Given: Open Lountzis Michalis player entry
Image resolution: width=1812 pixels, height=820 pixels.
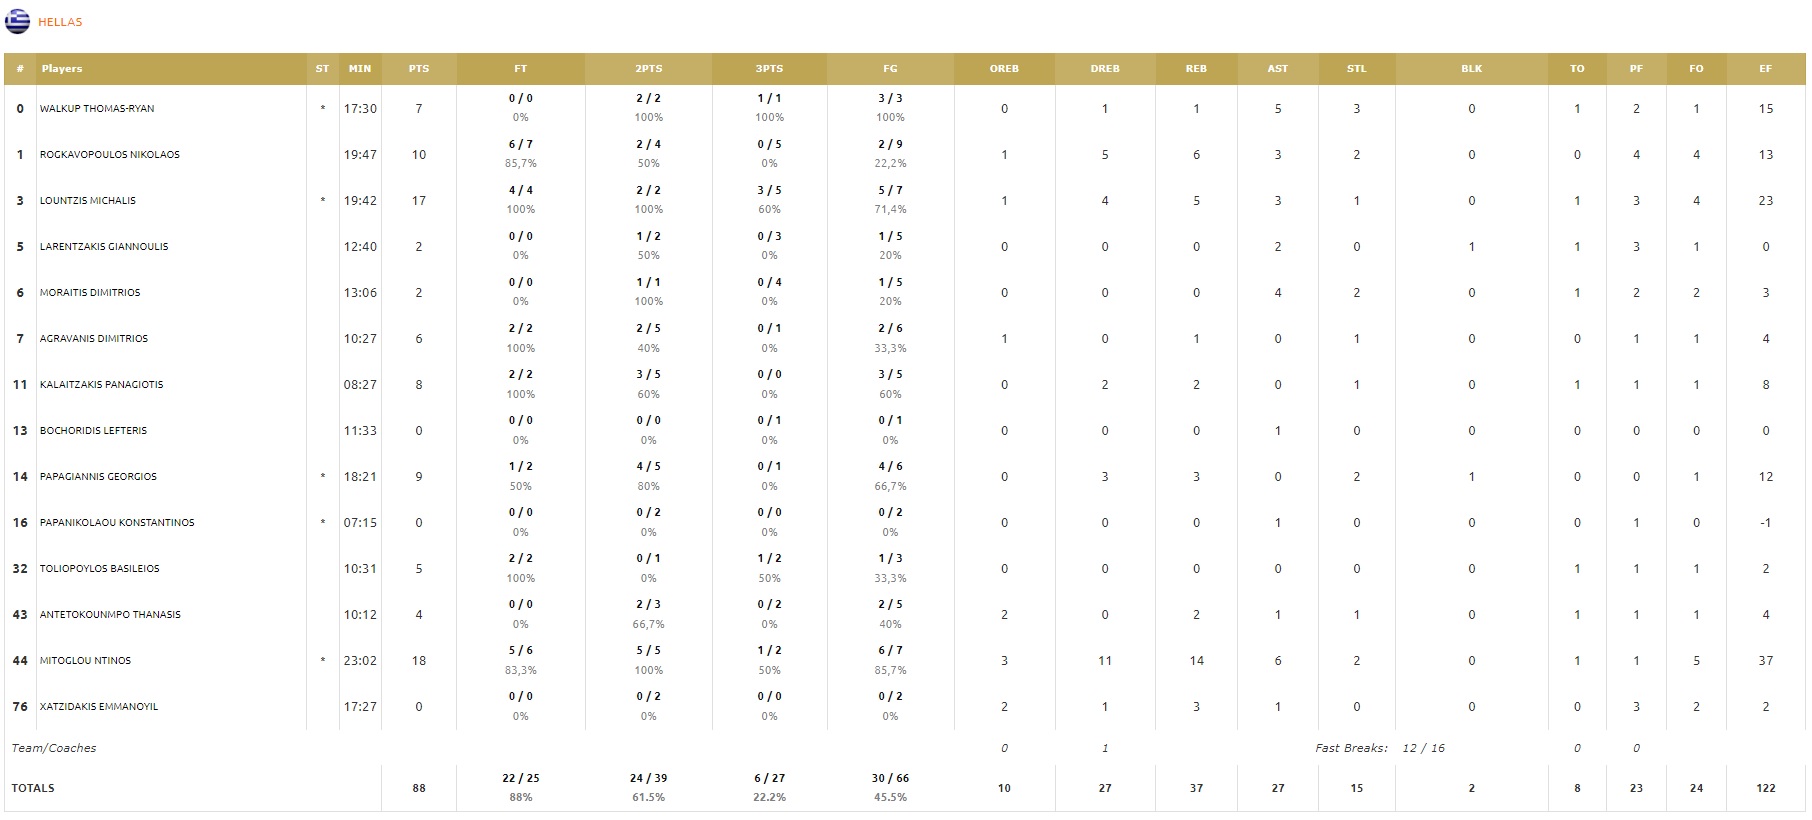Looking at the screenshot, I should 88,201.
